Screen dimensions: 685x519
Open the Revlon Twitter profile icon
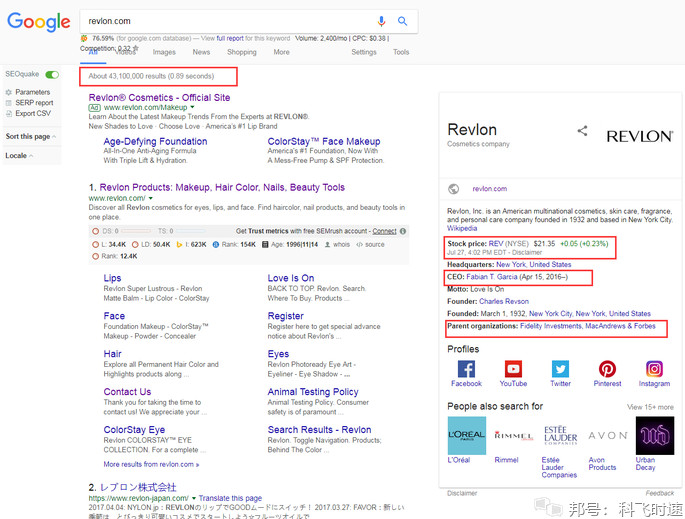[560, 369]
